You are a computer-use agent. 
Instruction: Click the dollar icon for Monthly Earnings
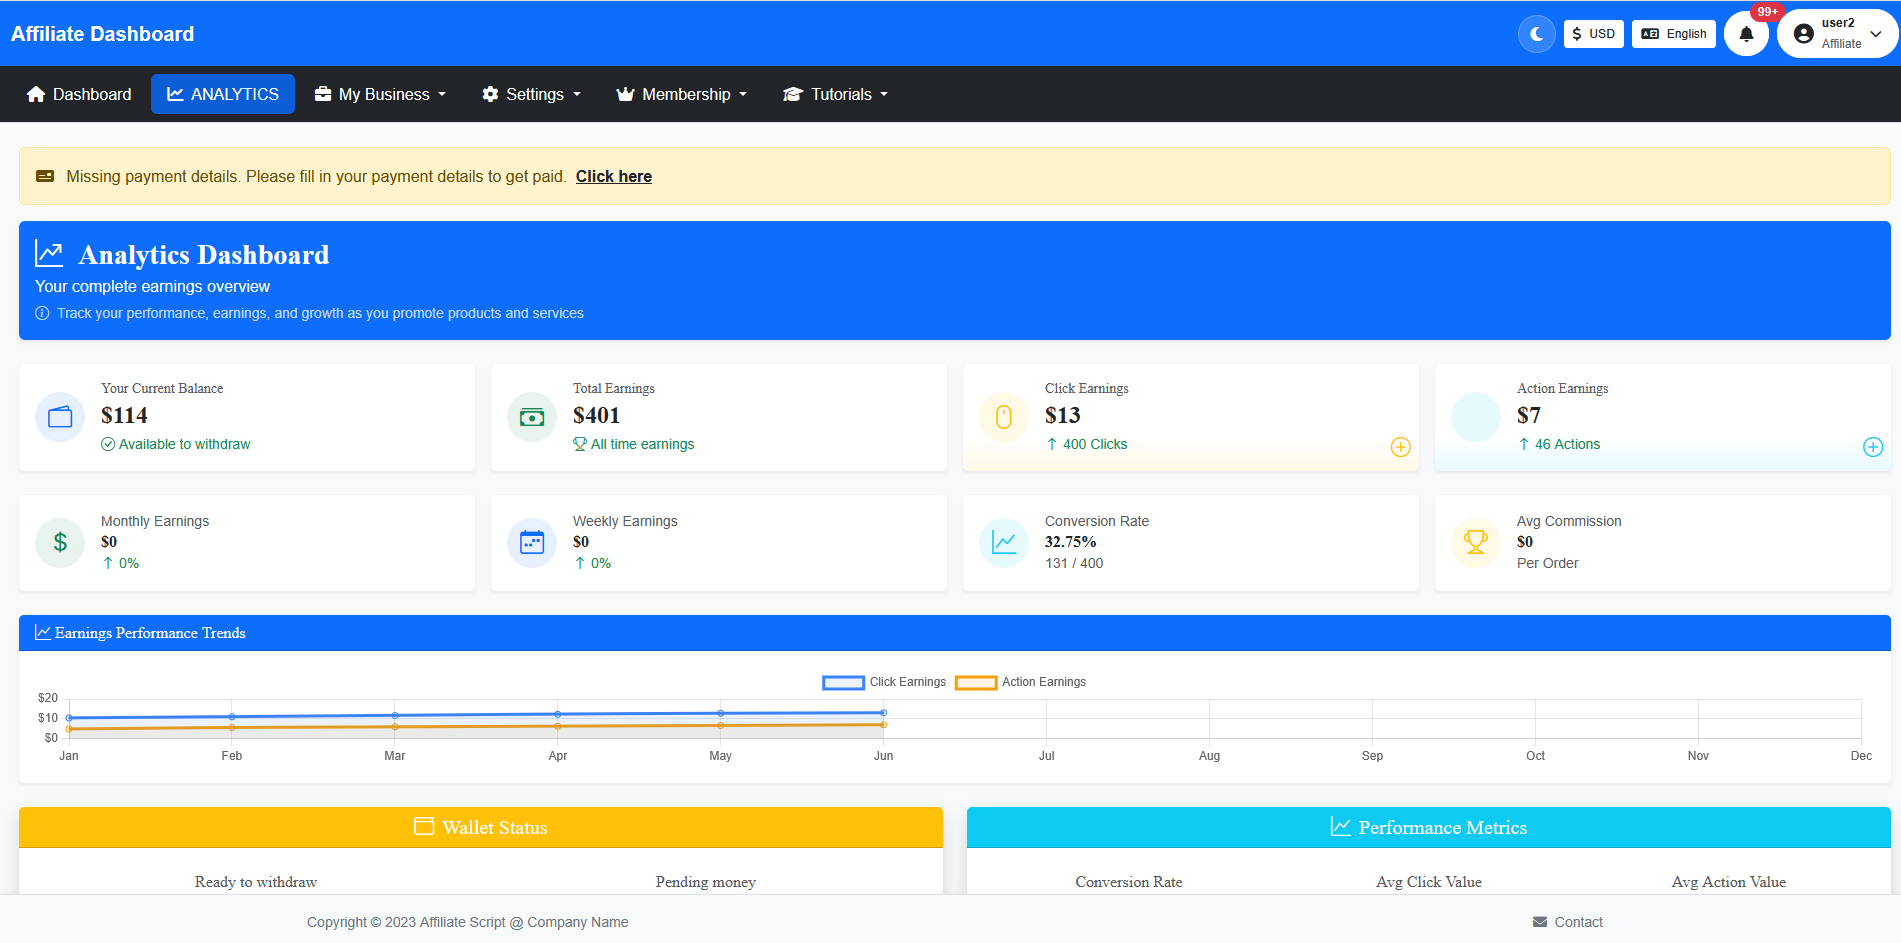[x=60, y=543]
